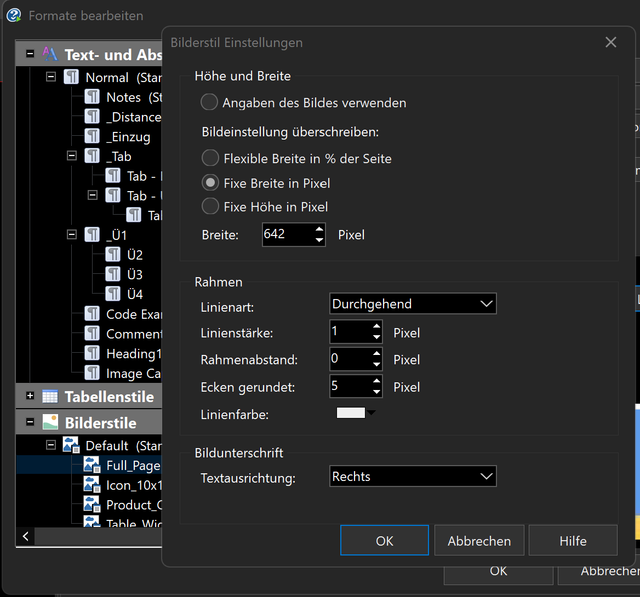Select the Text- und Absatzstile category icon

point(50,54)
